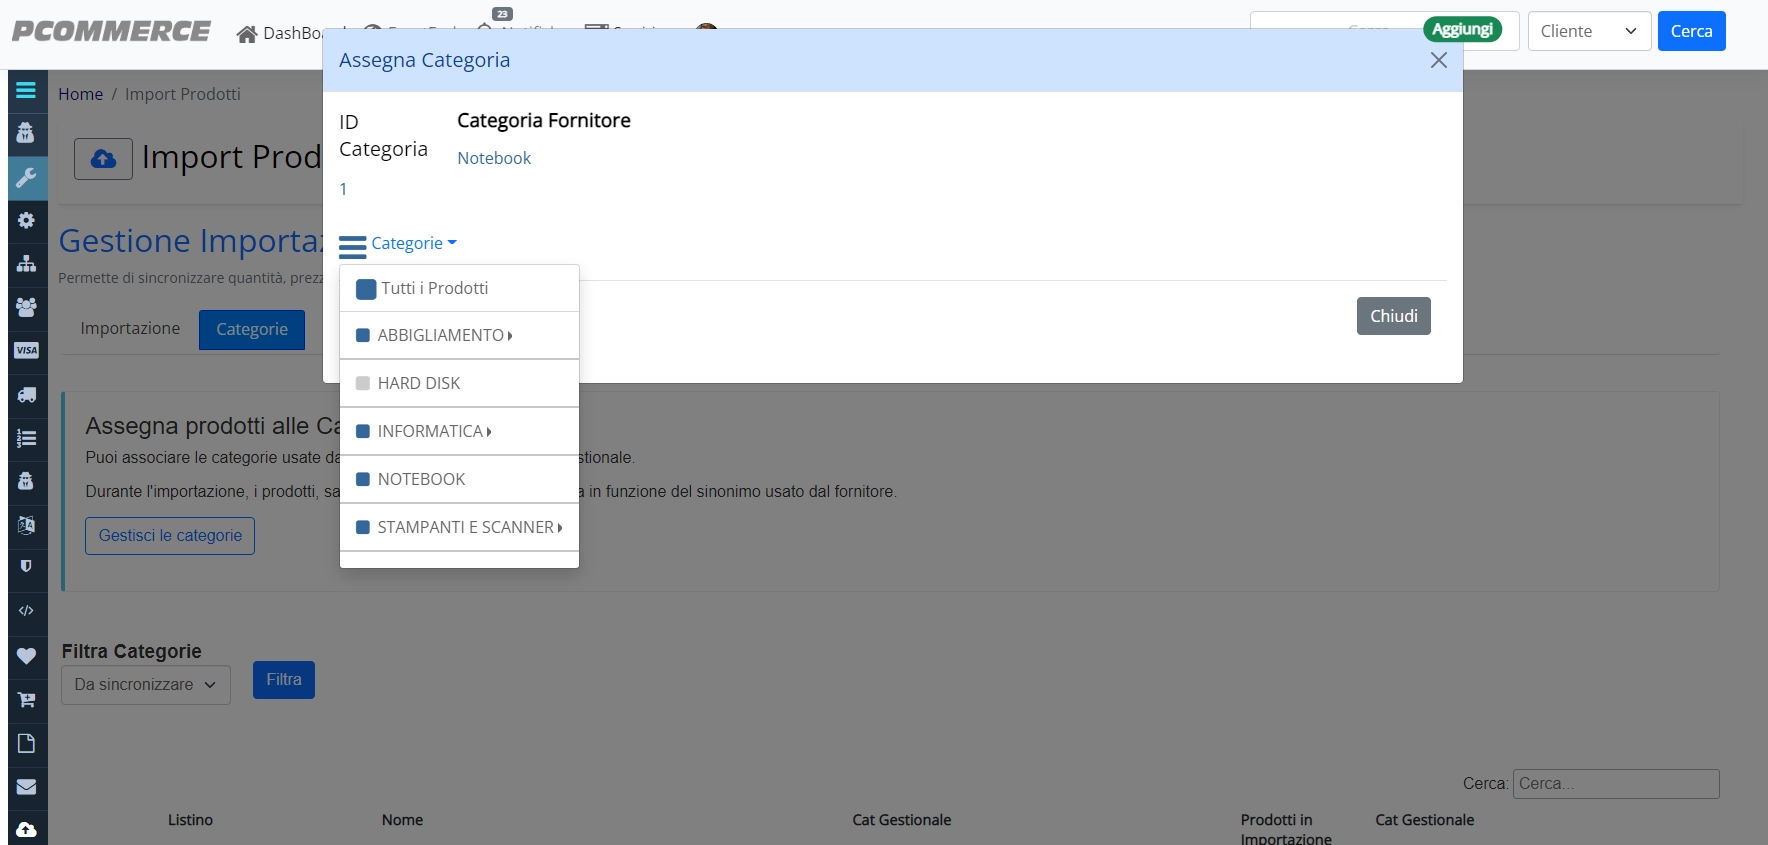Open the cloud upload sidebar icon
Screen dimensions: 1768x845
point(26,830)
